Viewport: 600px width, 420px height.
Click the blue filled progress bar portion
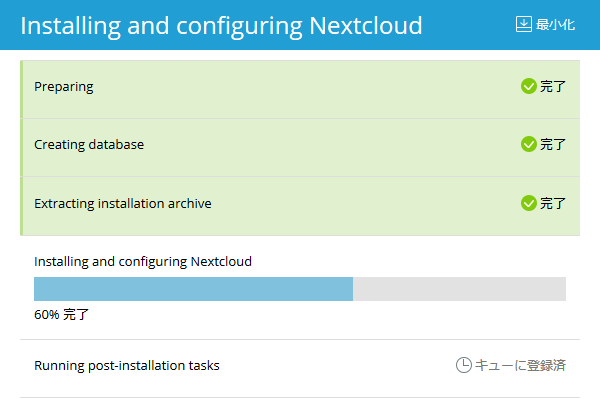[193, 289]
